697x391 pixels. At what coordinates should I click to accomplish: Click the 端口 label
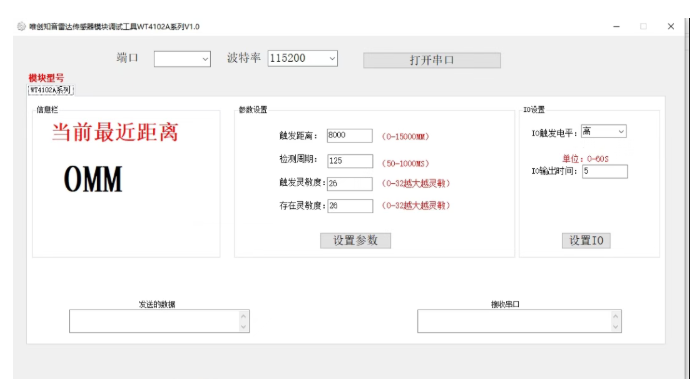tap(128, 58)
